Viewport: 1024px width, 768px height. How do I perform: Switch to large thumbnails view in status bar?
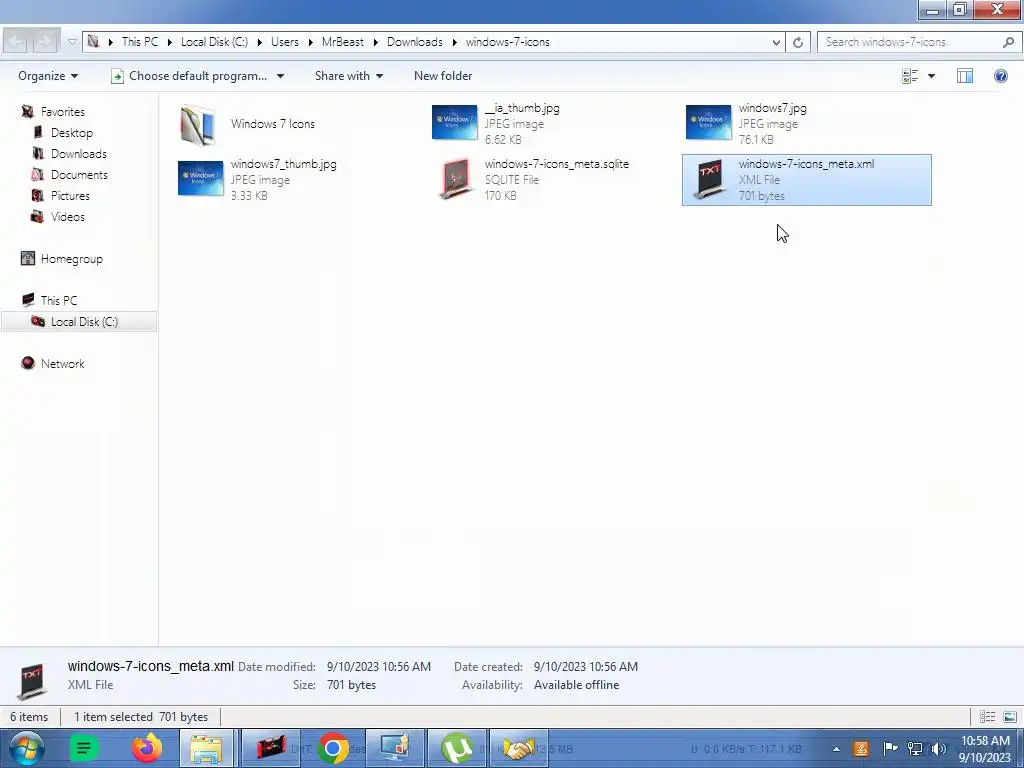pyautogui.click(x=1010, y=717)
